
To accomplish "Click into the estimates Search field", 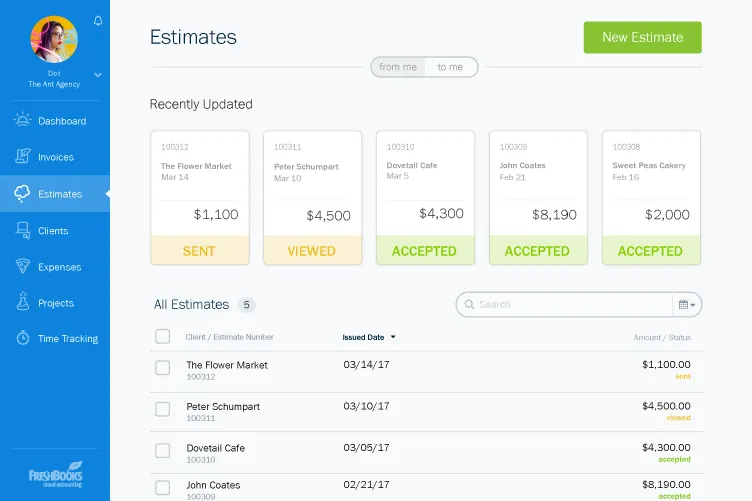I will coord(570,304).
